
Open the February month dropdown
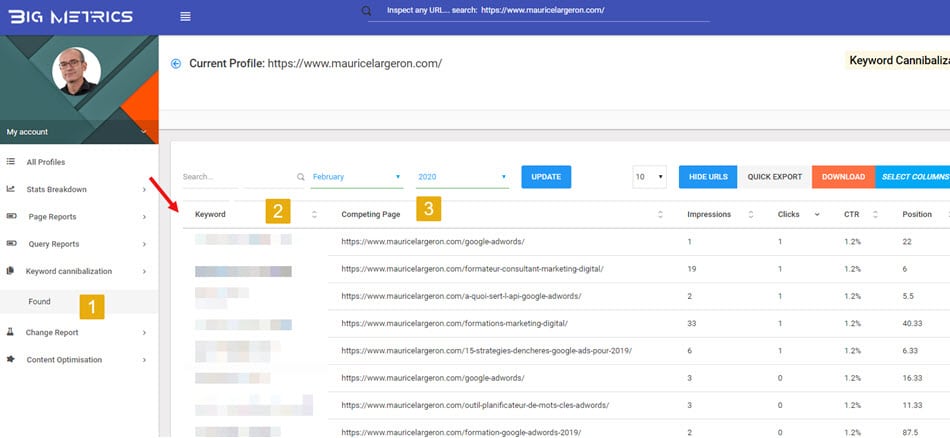(x=357, y=177)
